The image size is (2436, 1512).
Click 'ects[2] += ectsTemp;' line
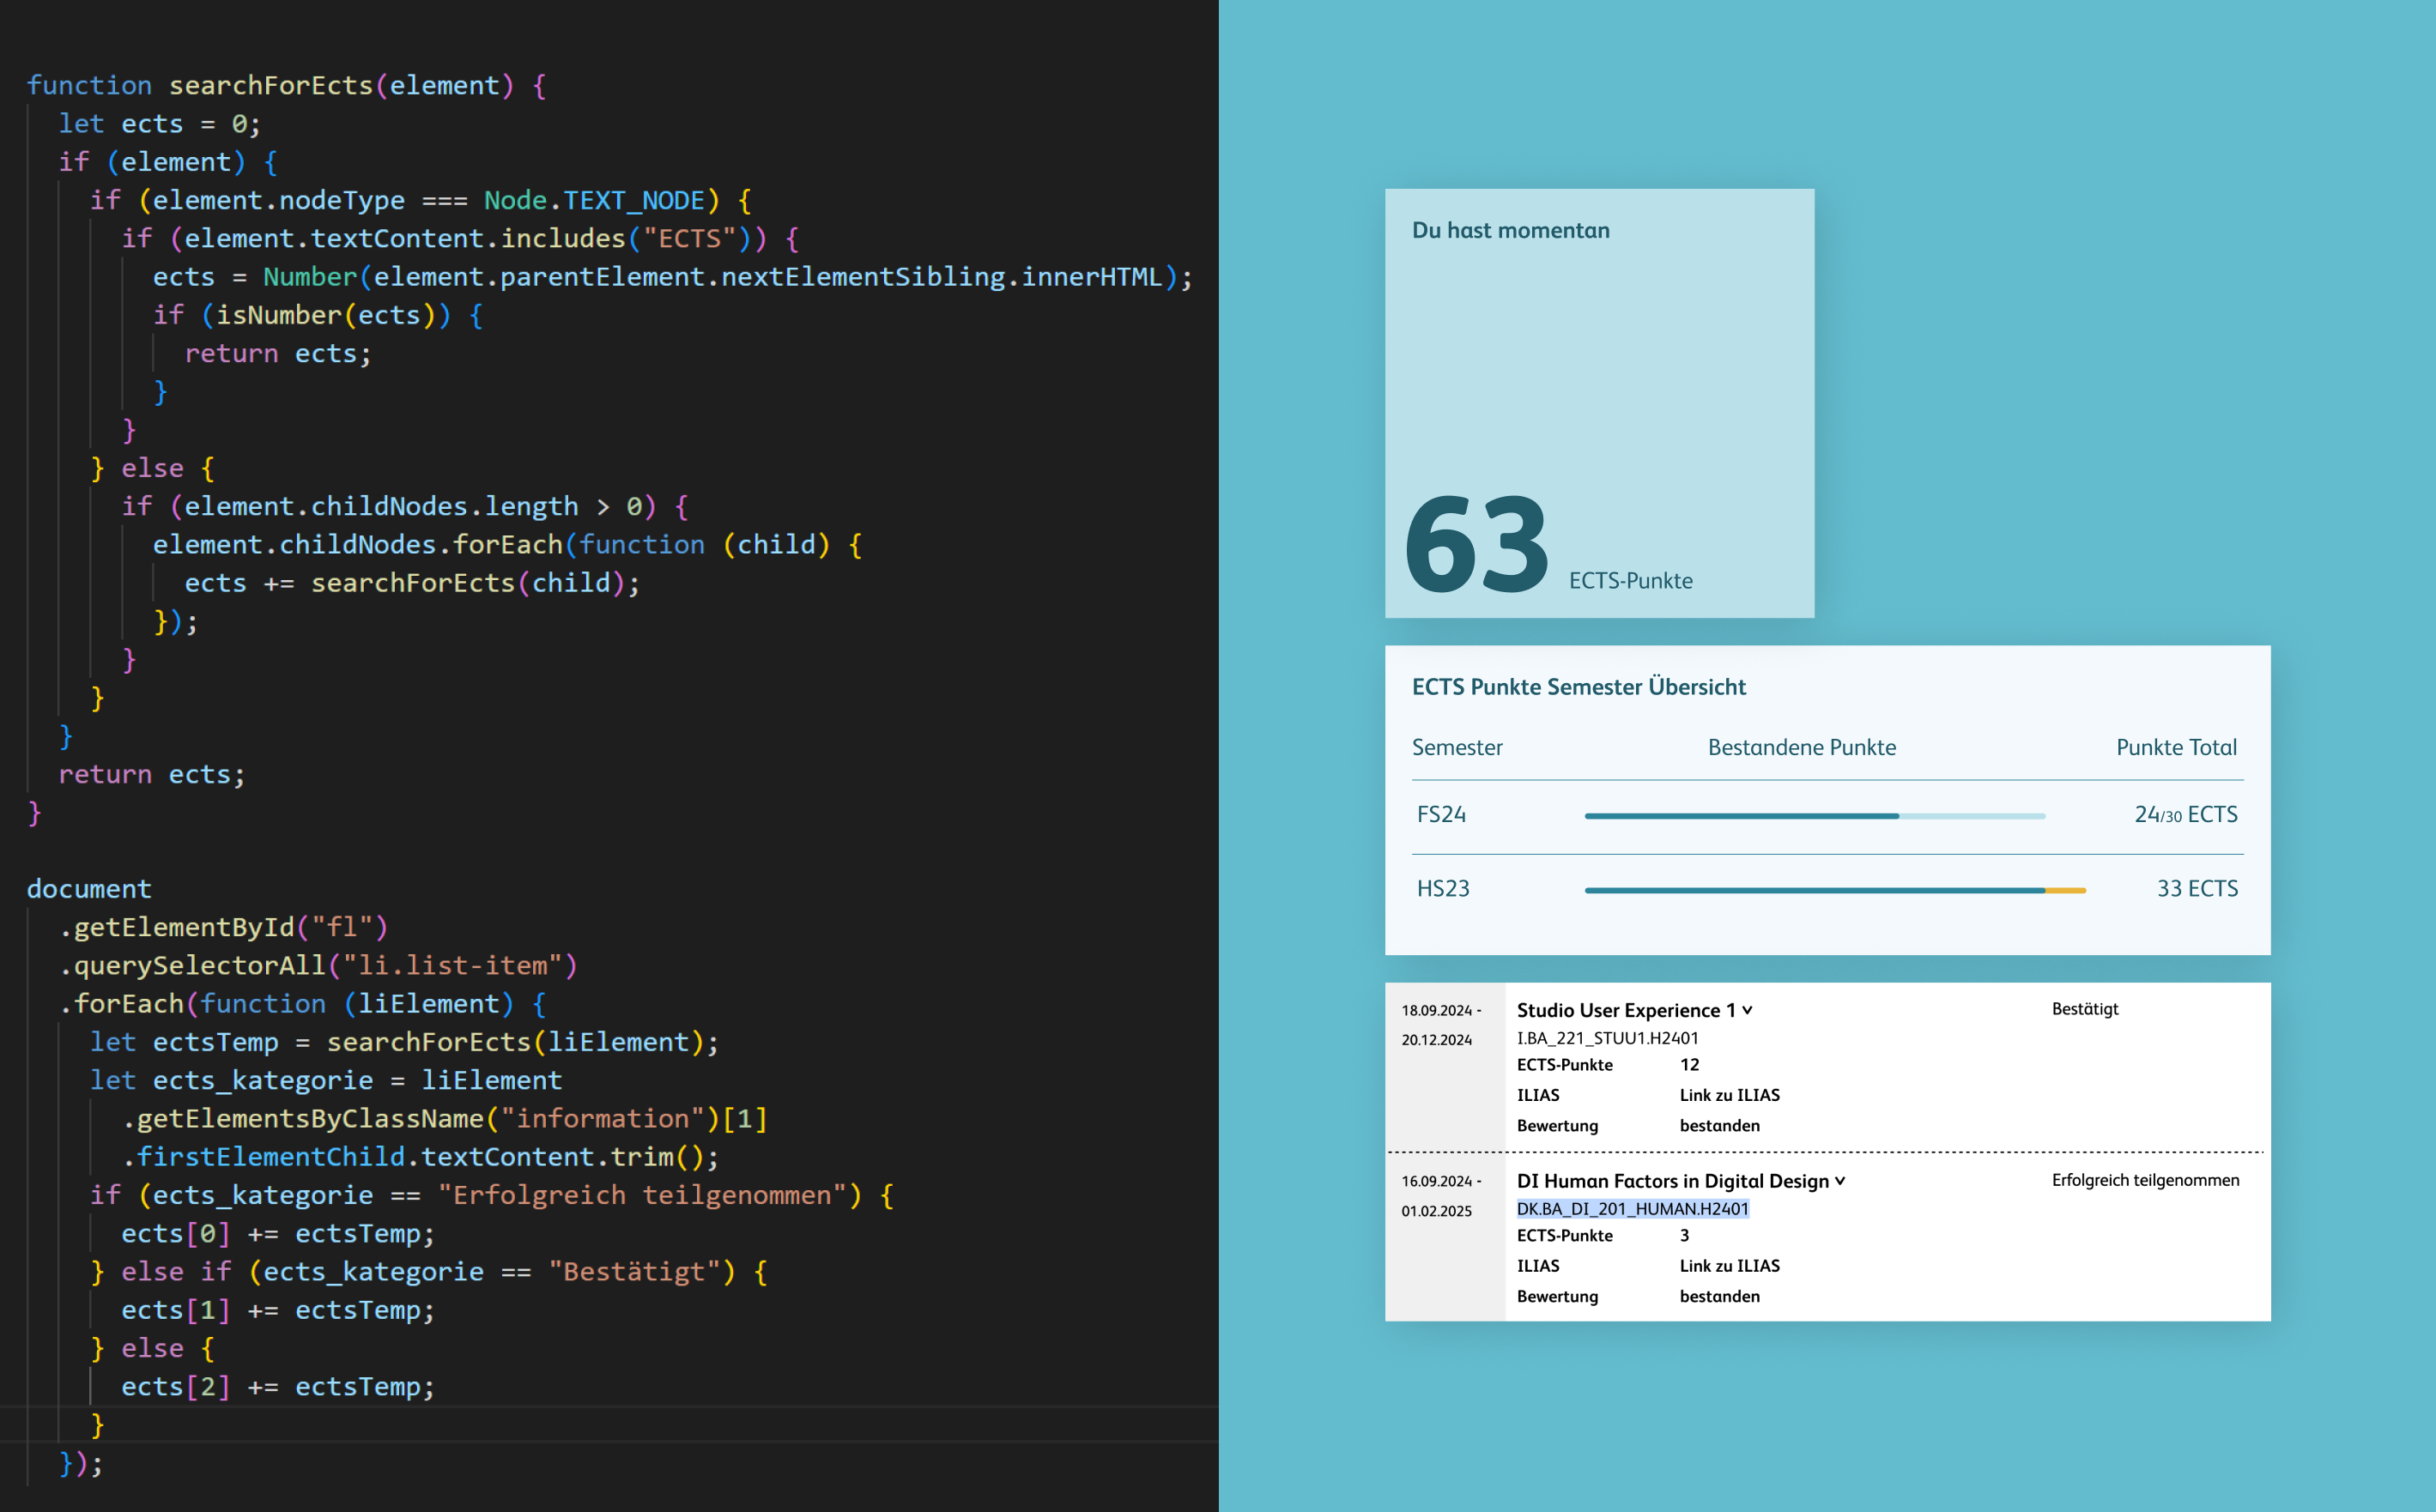(278, 1387)
